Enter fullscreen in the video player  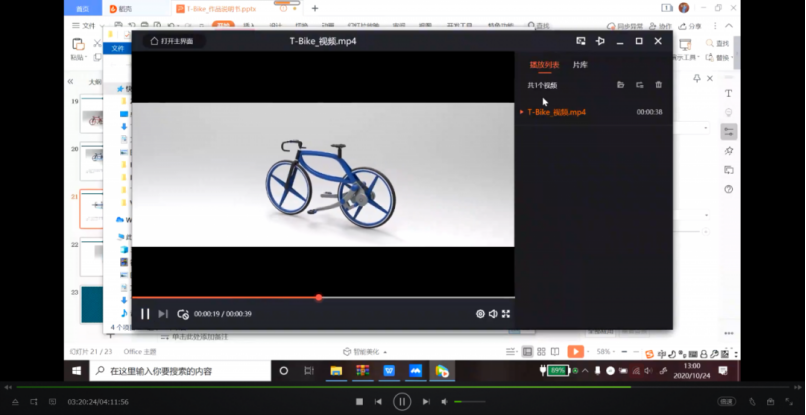(506, 314)
